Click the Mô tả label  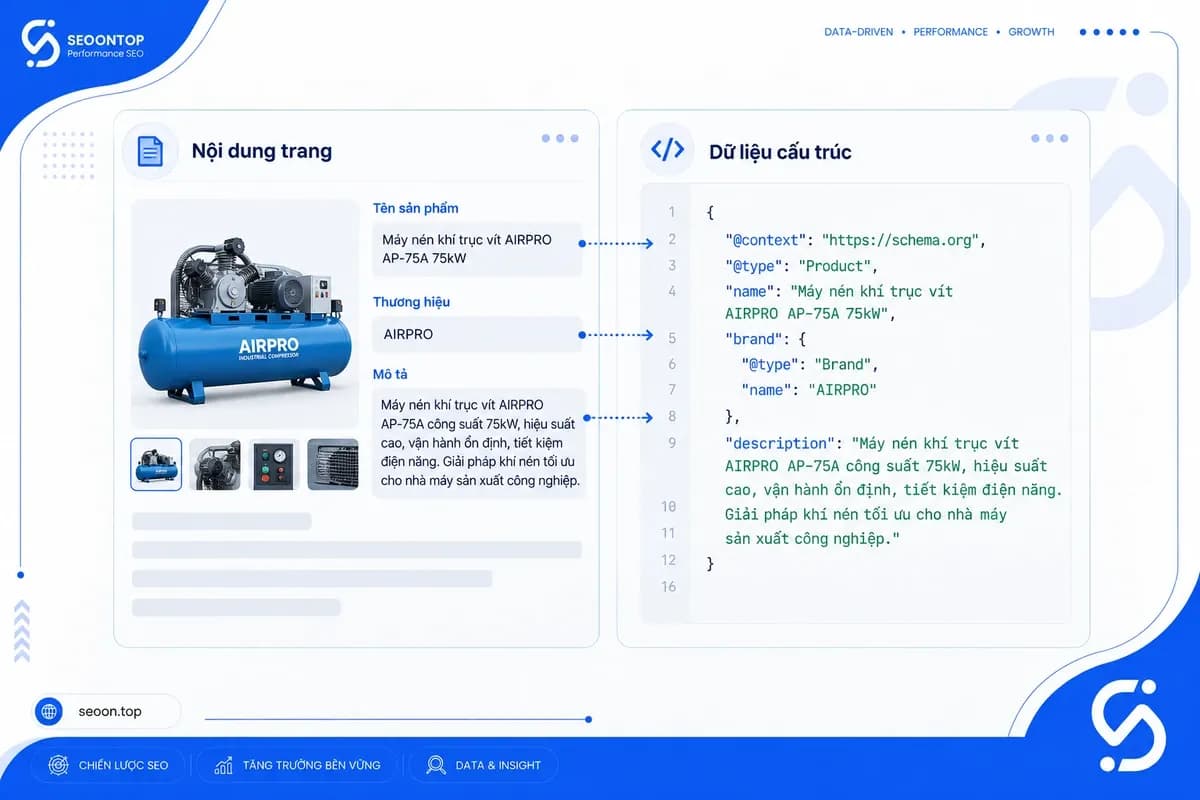tap(390, 374)
